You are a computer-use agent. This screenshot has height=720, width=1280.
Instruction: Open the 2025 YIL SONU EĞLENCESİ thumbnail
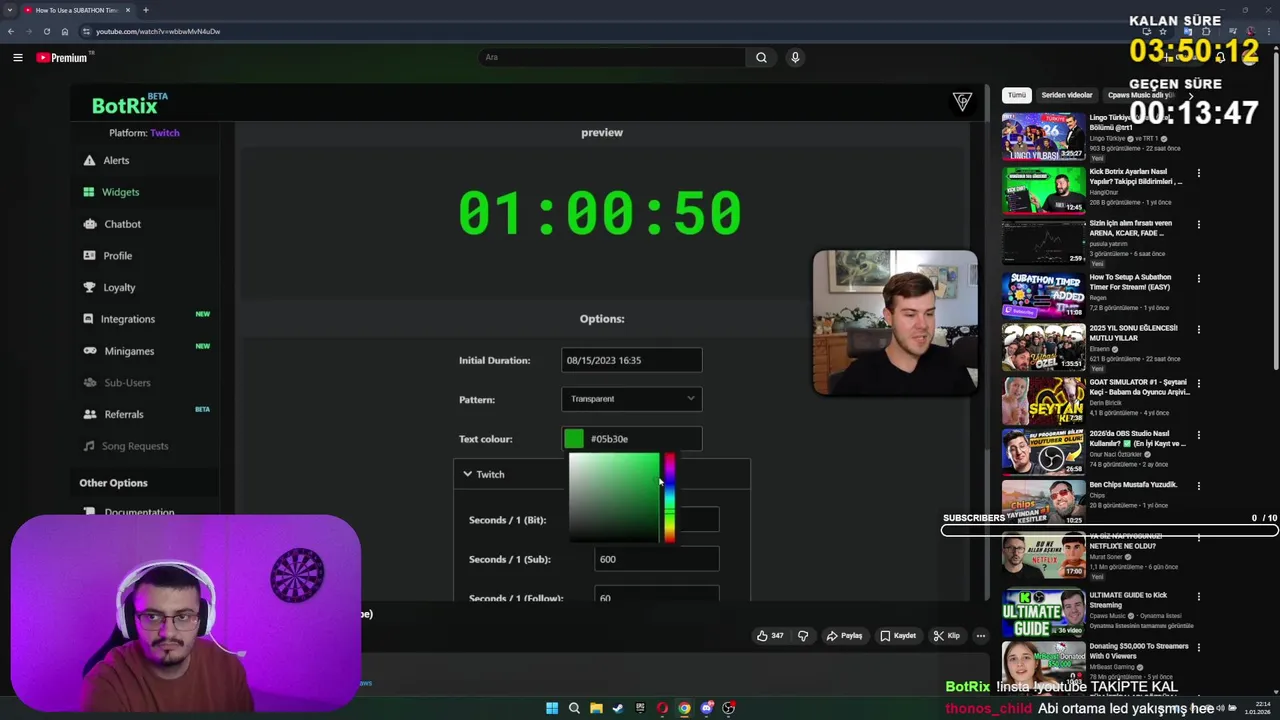(1043, 347)
